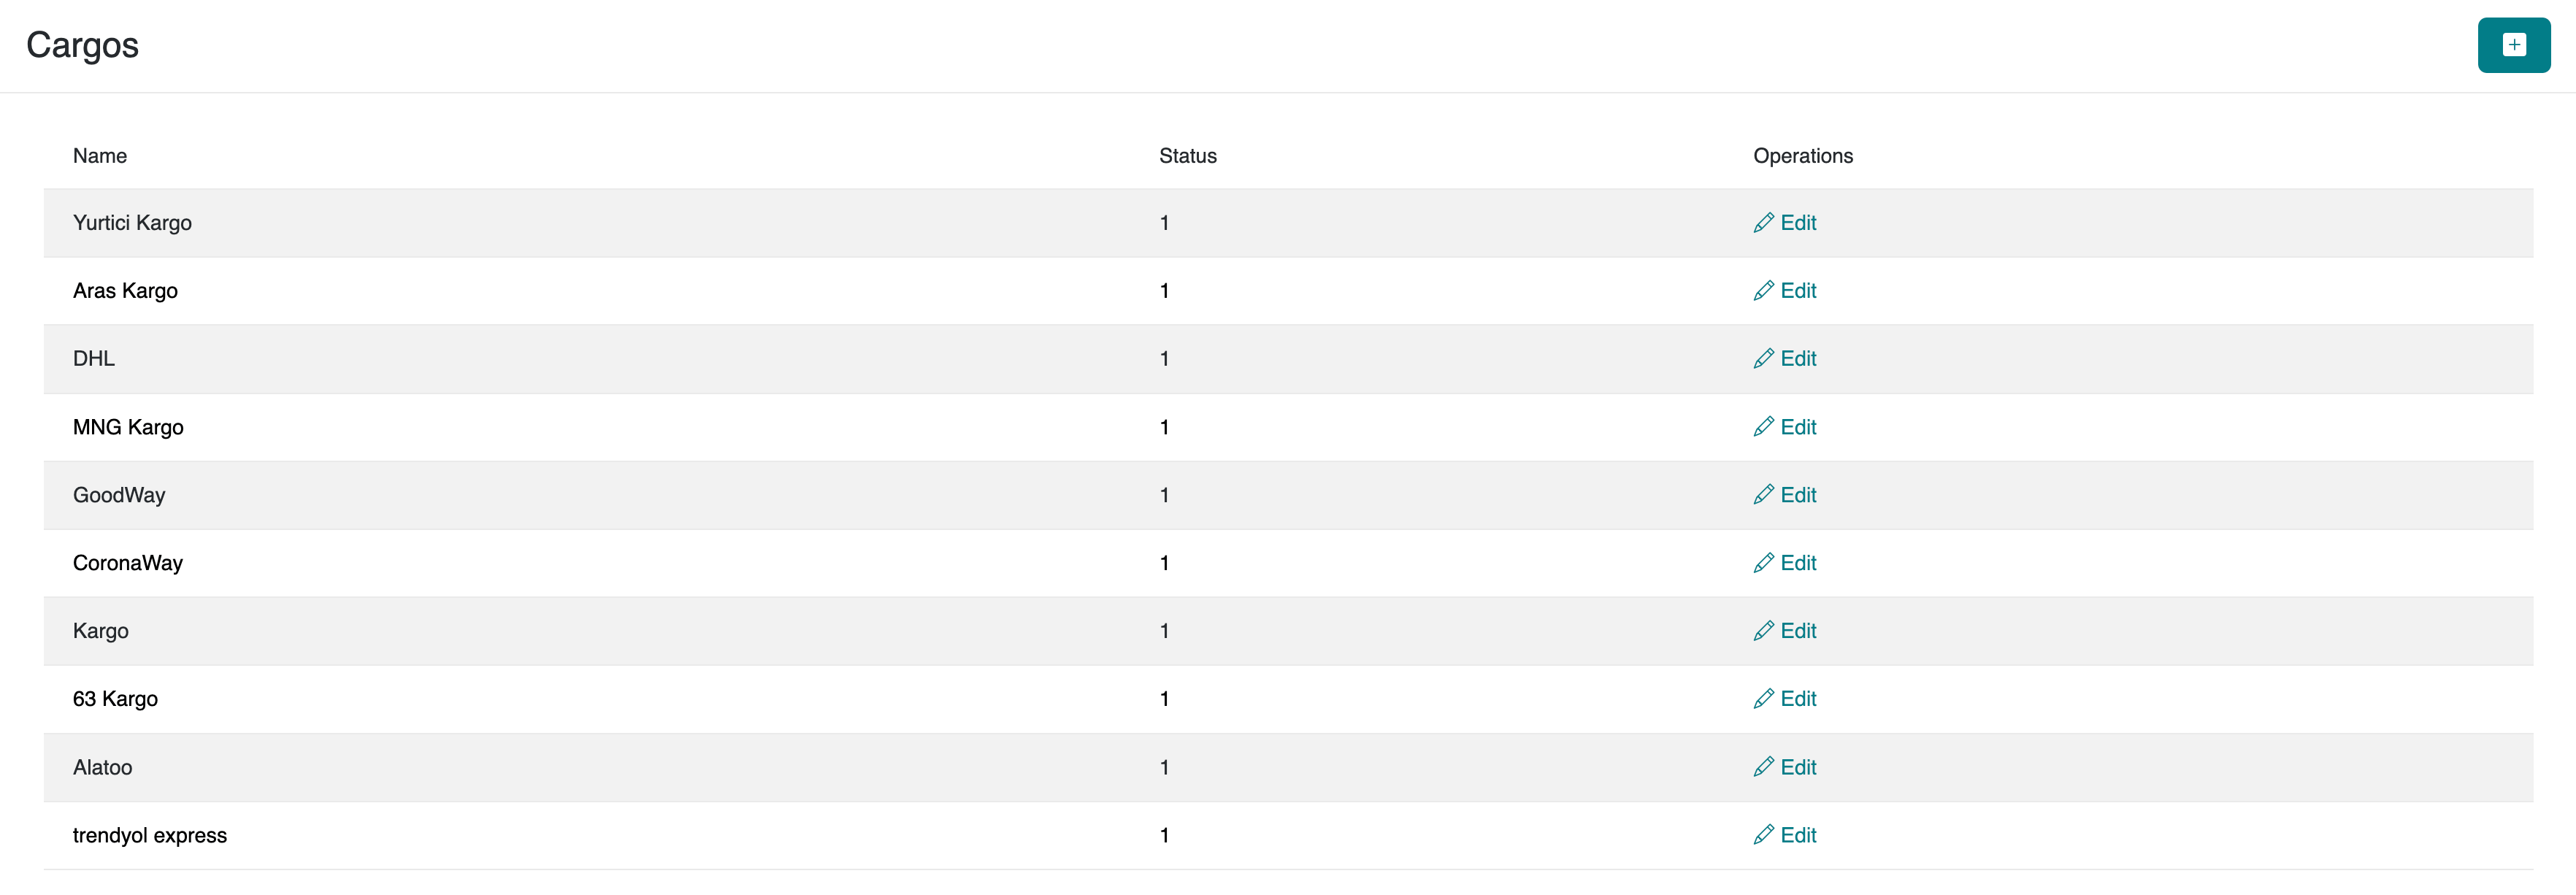Click the pencil icon for Yurtici Kargo
The width and height of the screenshot is (2576, 895).
point(1763,223)
